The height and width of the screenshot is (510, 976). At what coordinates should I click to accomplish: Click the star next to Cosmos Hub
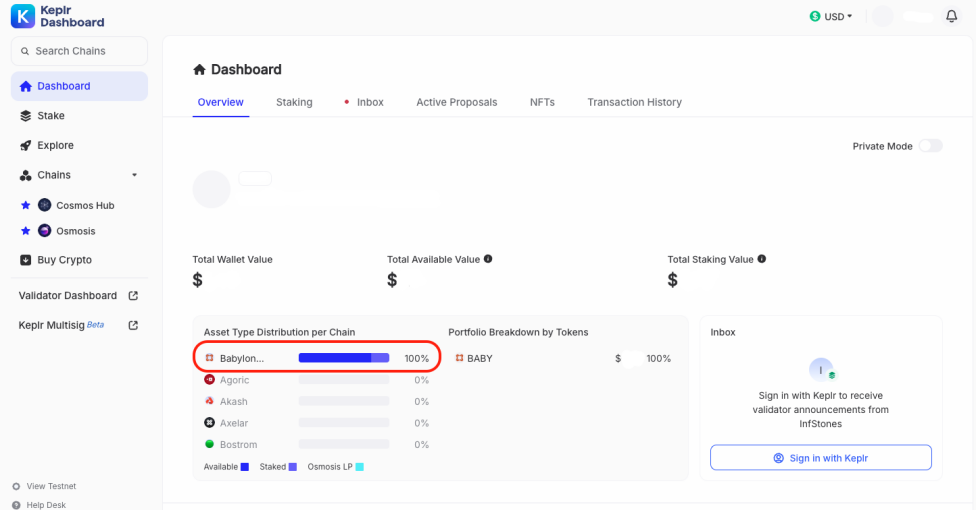(26, 205)
